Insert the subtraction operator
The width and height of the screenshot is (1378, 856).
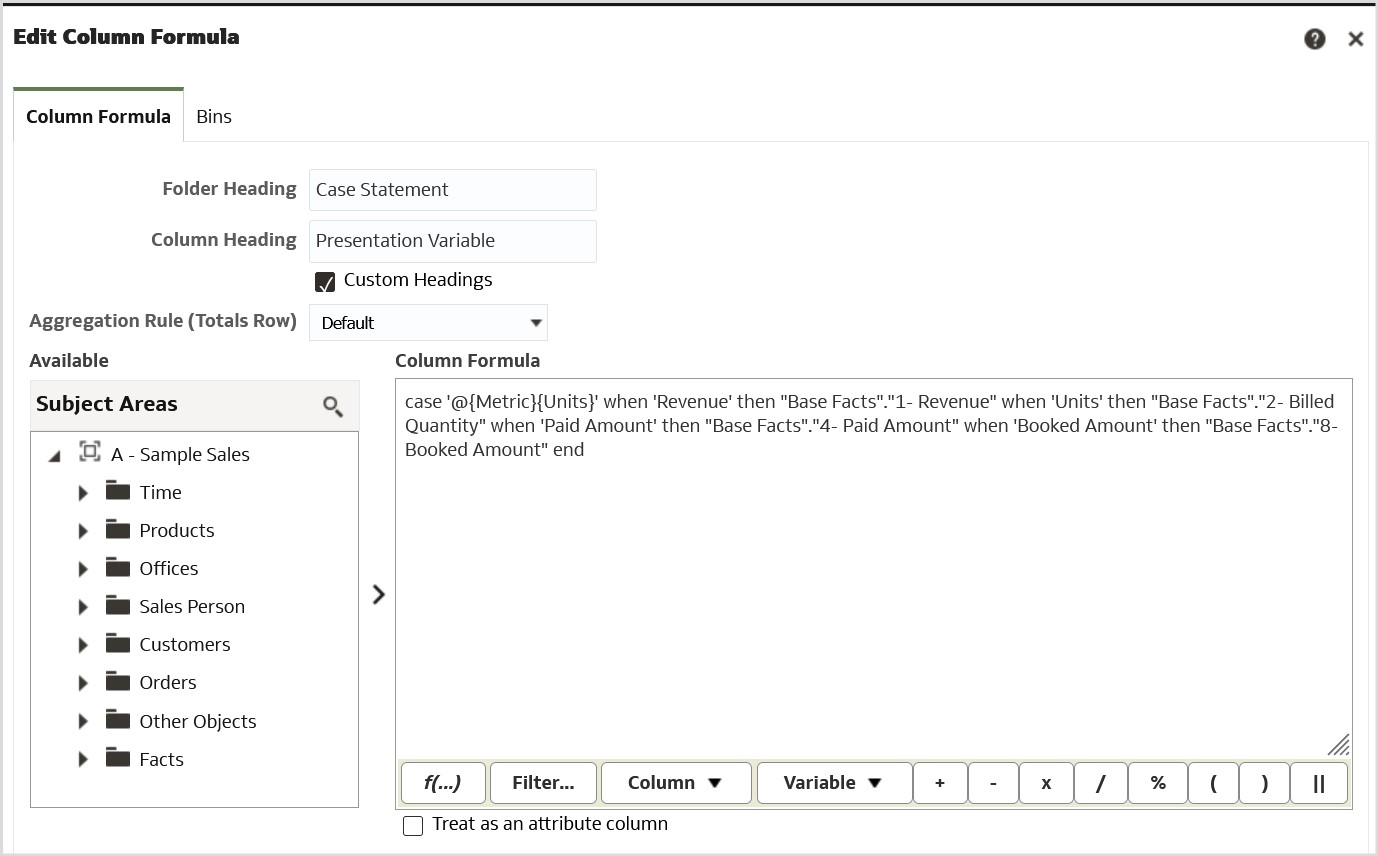pyautogui.click(x=993, y=783)
